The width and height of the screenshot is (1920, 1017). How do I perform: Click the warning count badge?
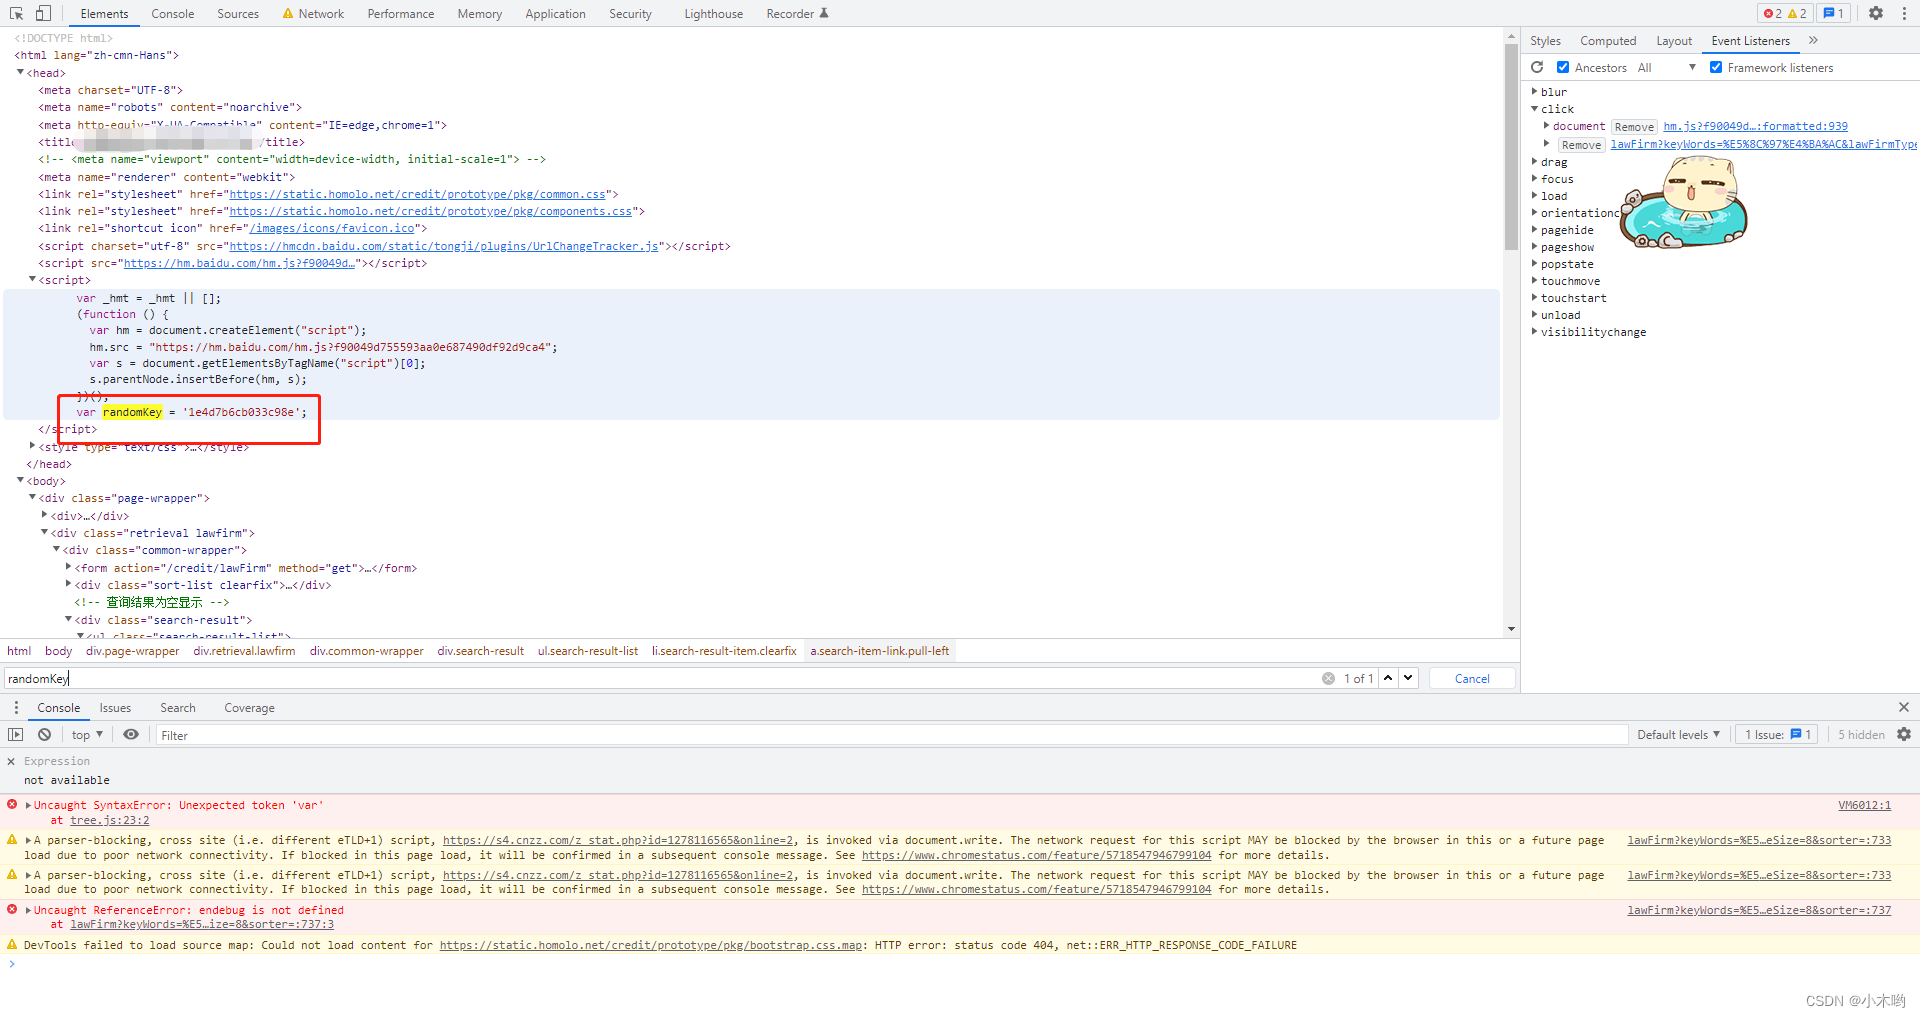click(1797, 13)
